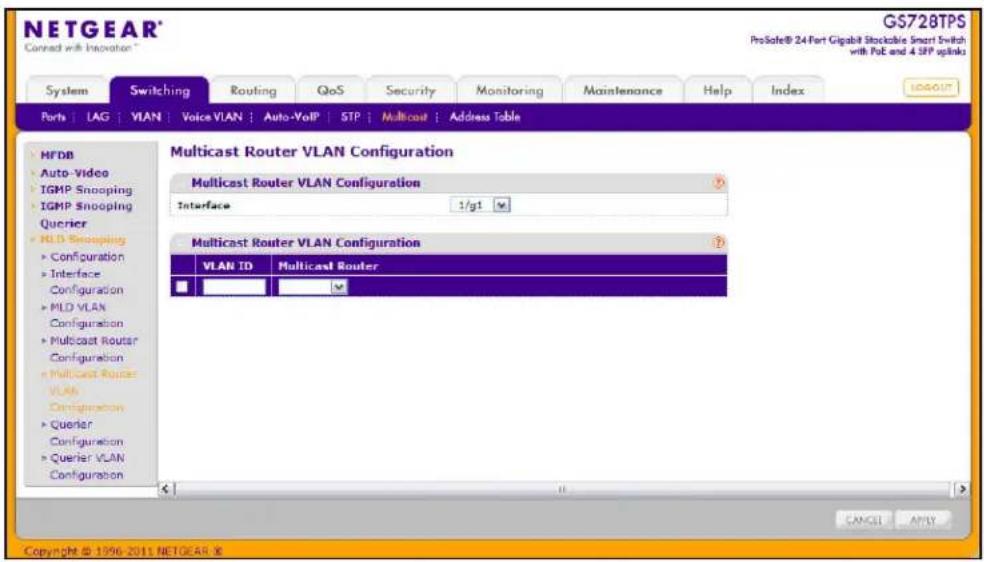Switch to the System tab
984x562 pixels.
[67, 91]
